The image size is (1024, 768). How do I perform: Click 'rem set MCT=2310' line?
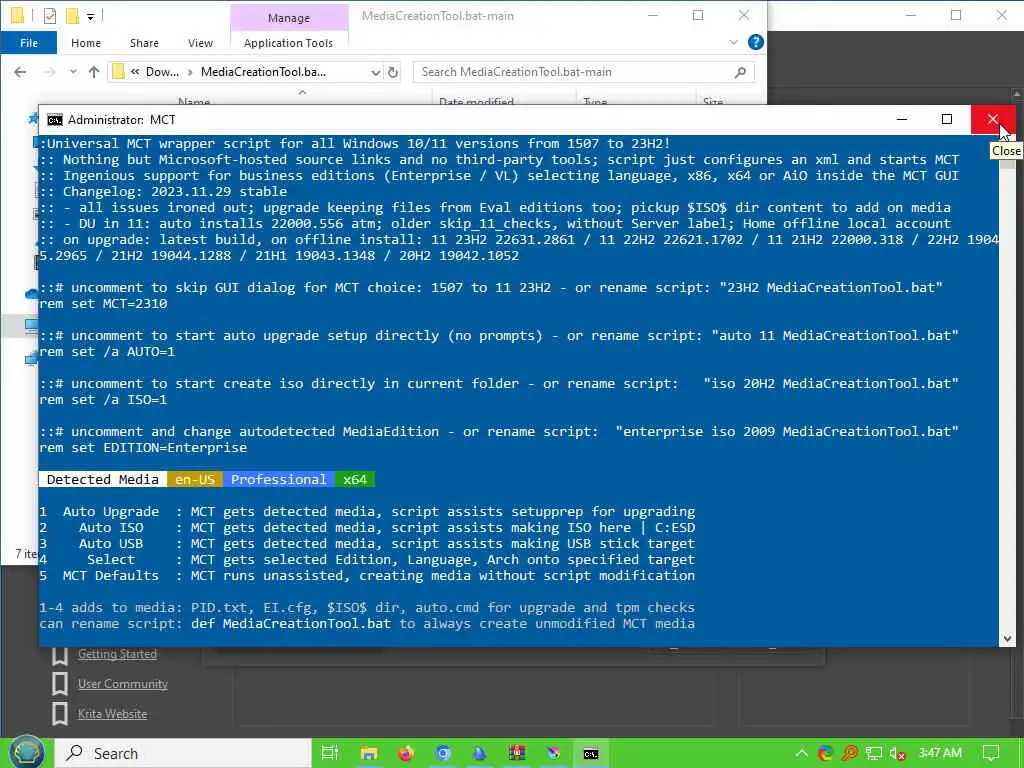(103, 304)
